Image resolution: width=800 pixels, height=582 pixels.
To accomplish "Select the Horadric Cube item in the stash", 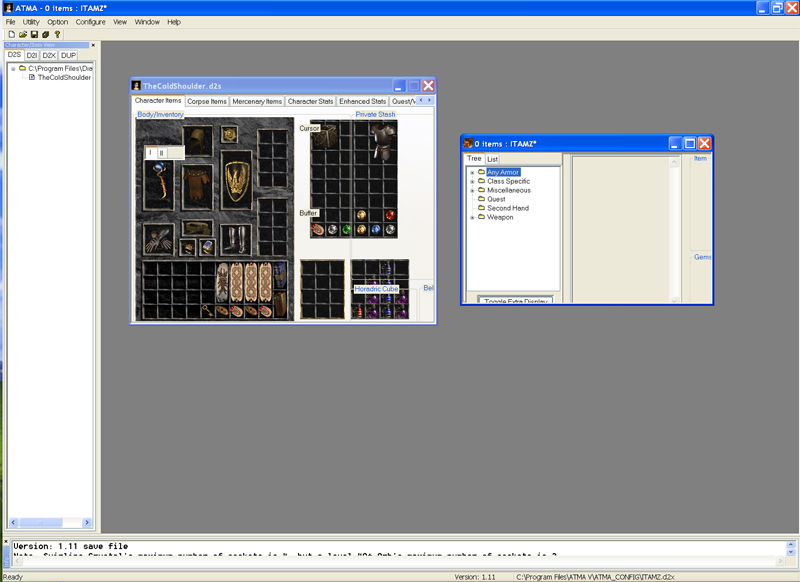I will (324, 136).
